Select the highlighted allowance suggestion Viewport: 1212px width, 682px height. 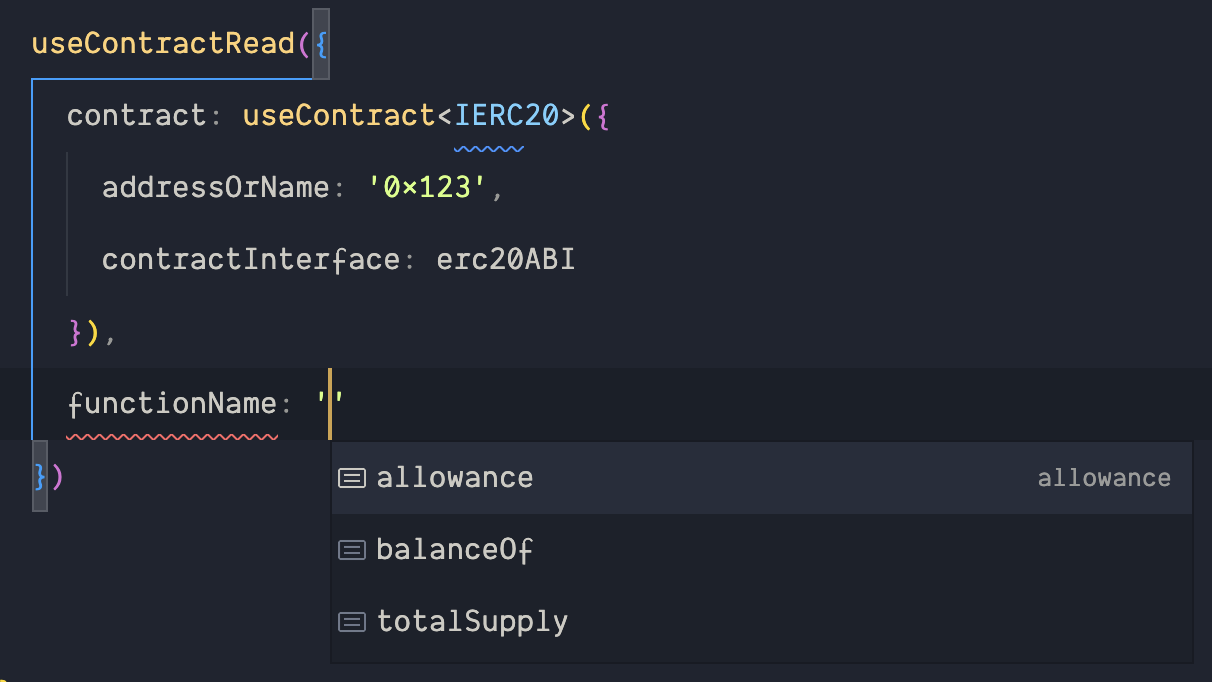(455, 477)
